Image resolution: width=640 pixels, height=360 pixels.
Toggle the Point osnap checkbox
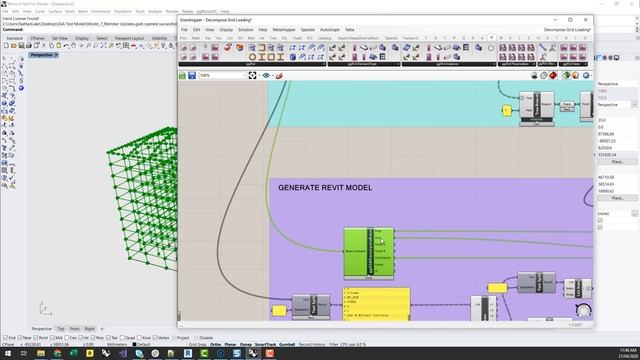(x=36, y=338)
